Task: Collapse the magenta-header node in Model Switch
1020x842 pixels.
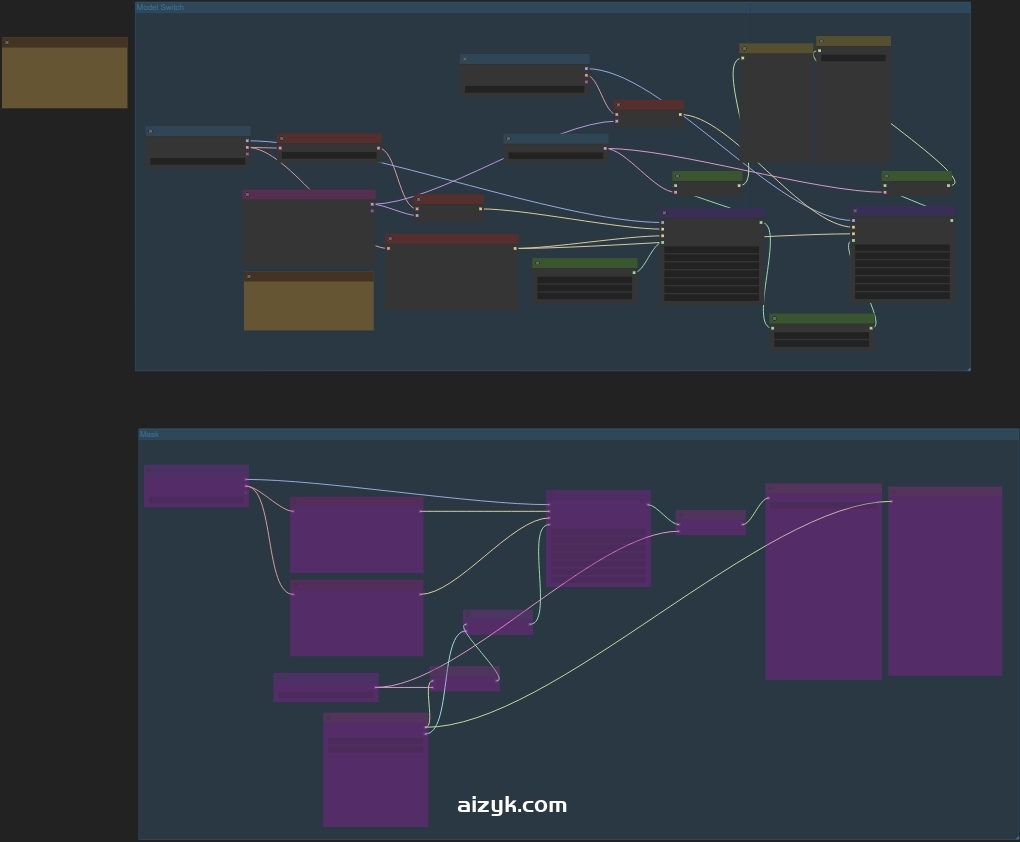Action: [x=248, y=195]
